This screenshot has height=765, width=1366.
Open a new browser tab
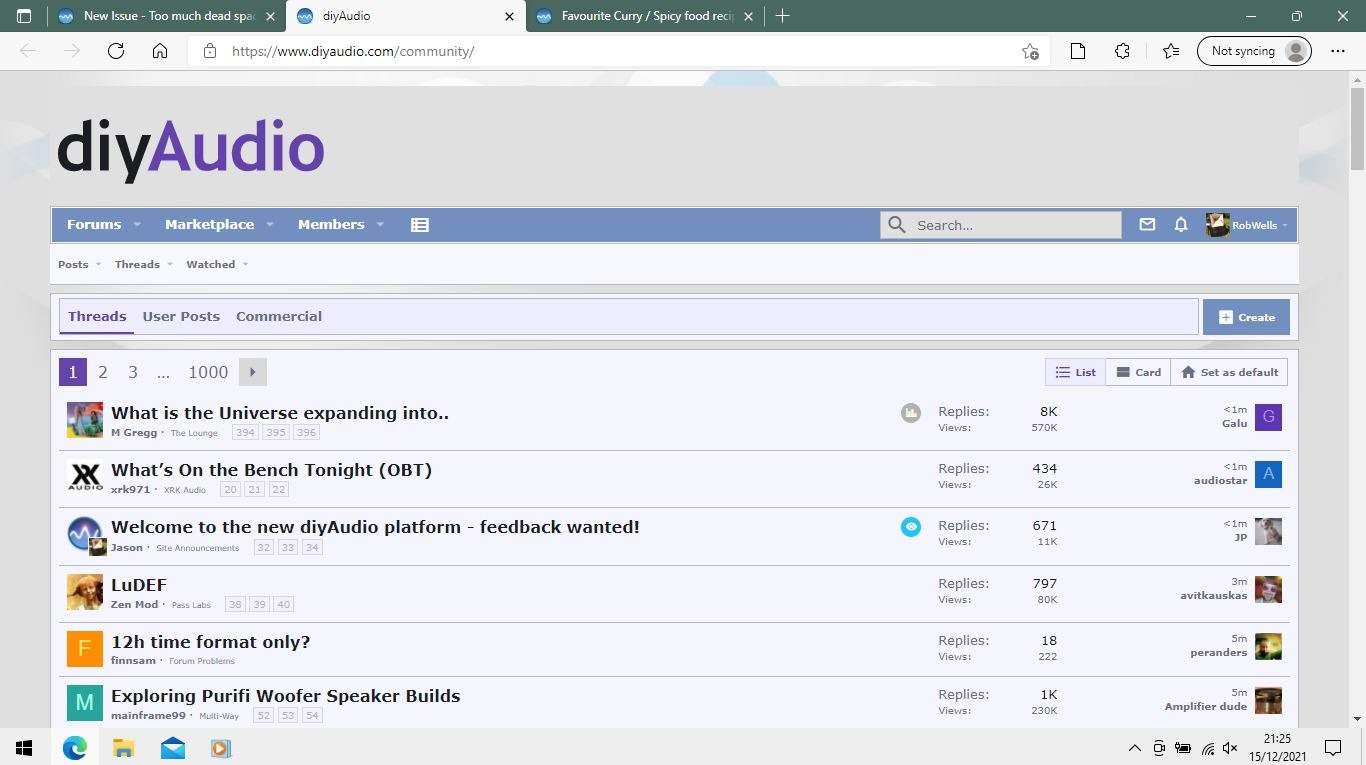tap(782, 16)
